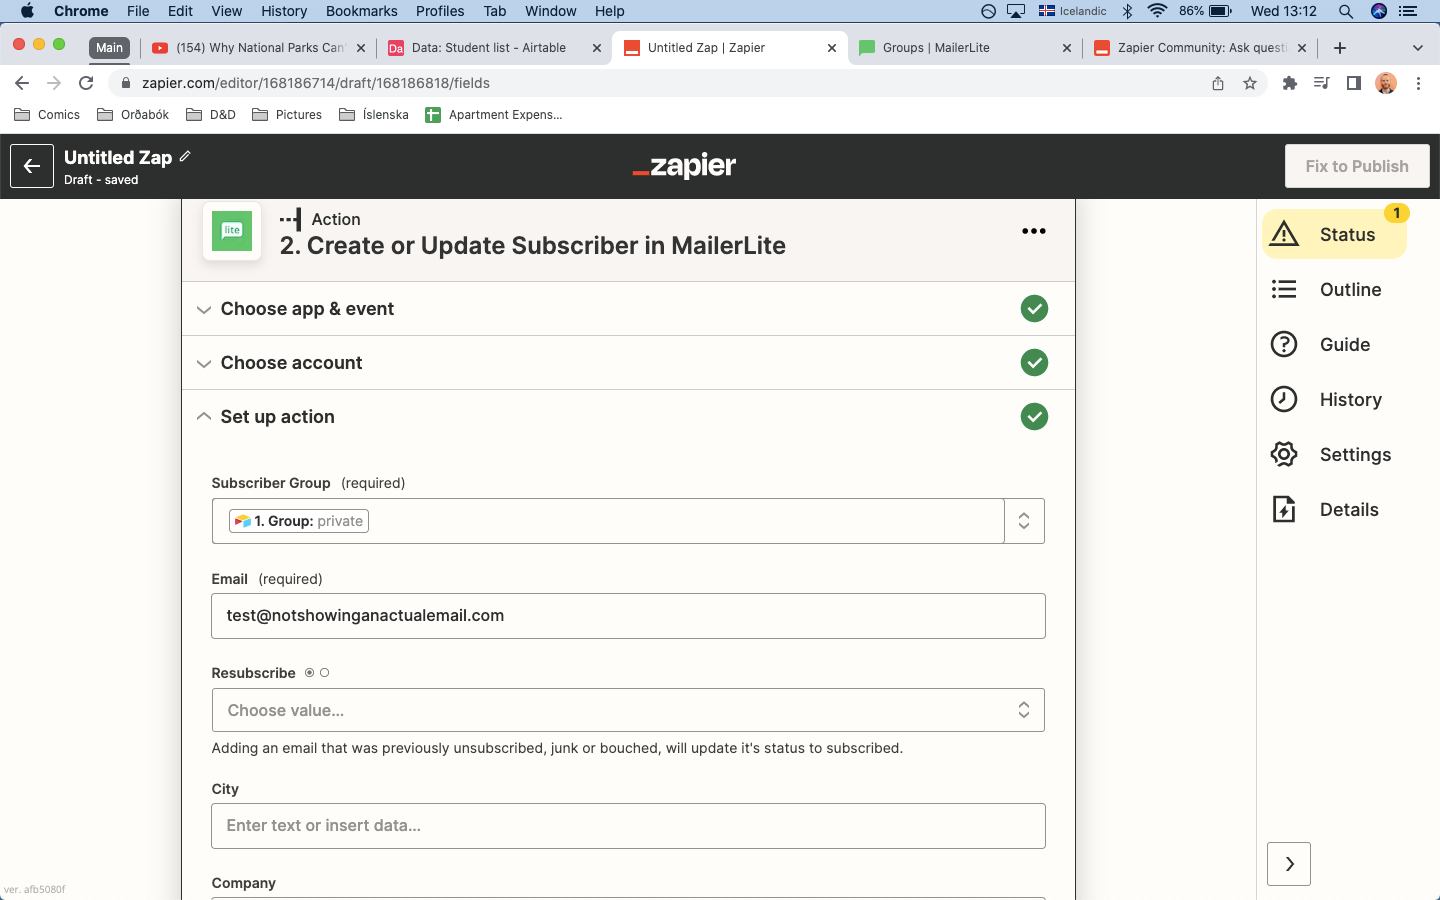
Task: Click the MailerLite app icon in the action header
Action: pos(232,231)
